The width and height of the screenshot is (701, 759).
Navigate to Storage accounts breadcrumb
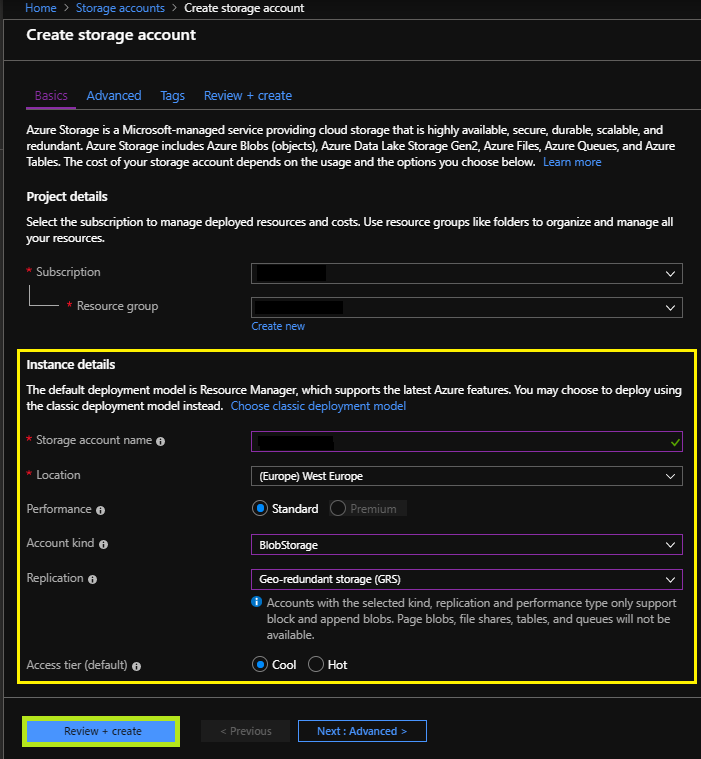[120, 8]
